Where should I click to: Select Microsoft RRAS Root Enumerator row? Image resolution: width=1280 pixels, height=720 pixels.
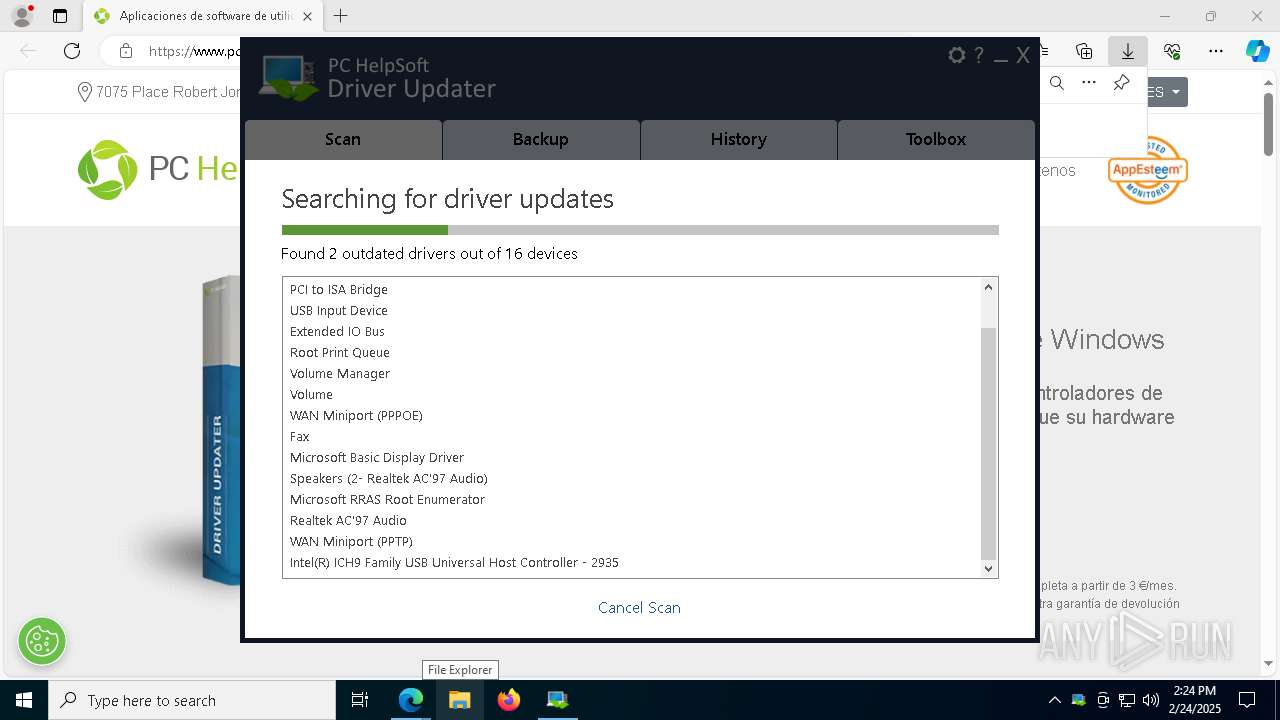(632, 500)
